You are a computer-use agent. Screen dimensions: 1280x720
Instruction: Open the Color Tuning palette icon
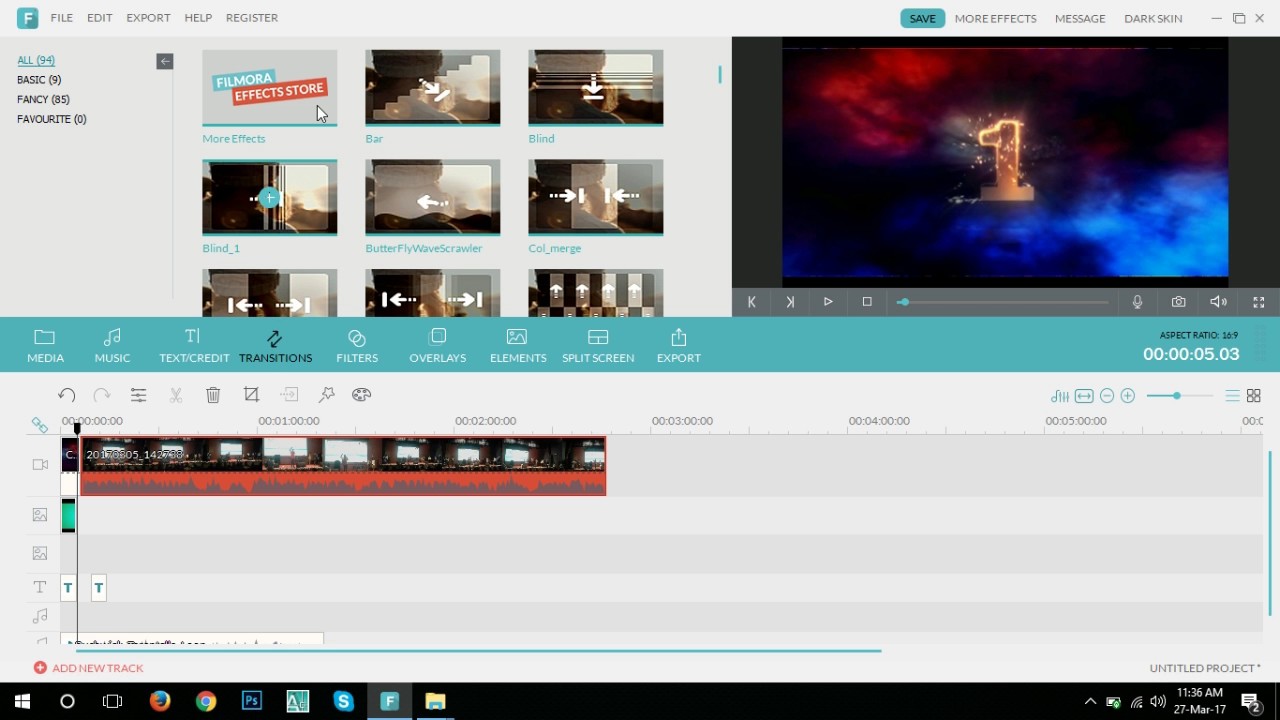[362, 395]
